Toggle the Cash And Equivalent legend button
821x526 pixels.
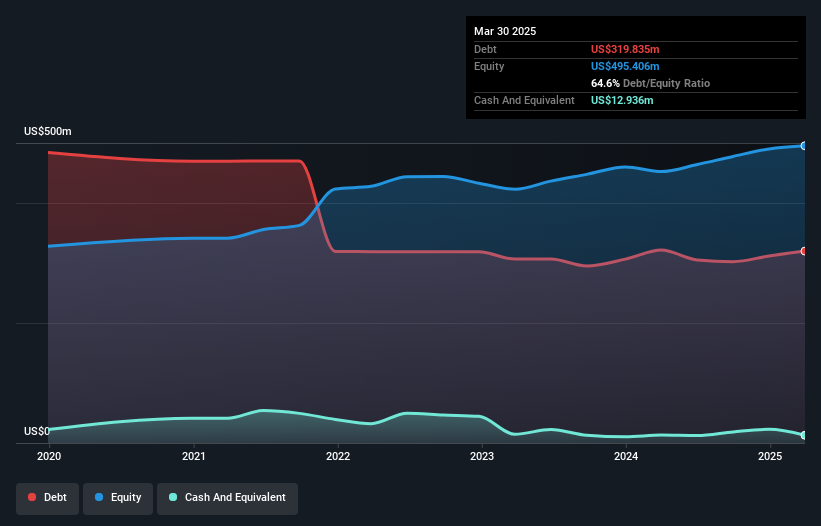(x=227, y=498)
